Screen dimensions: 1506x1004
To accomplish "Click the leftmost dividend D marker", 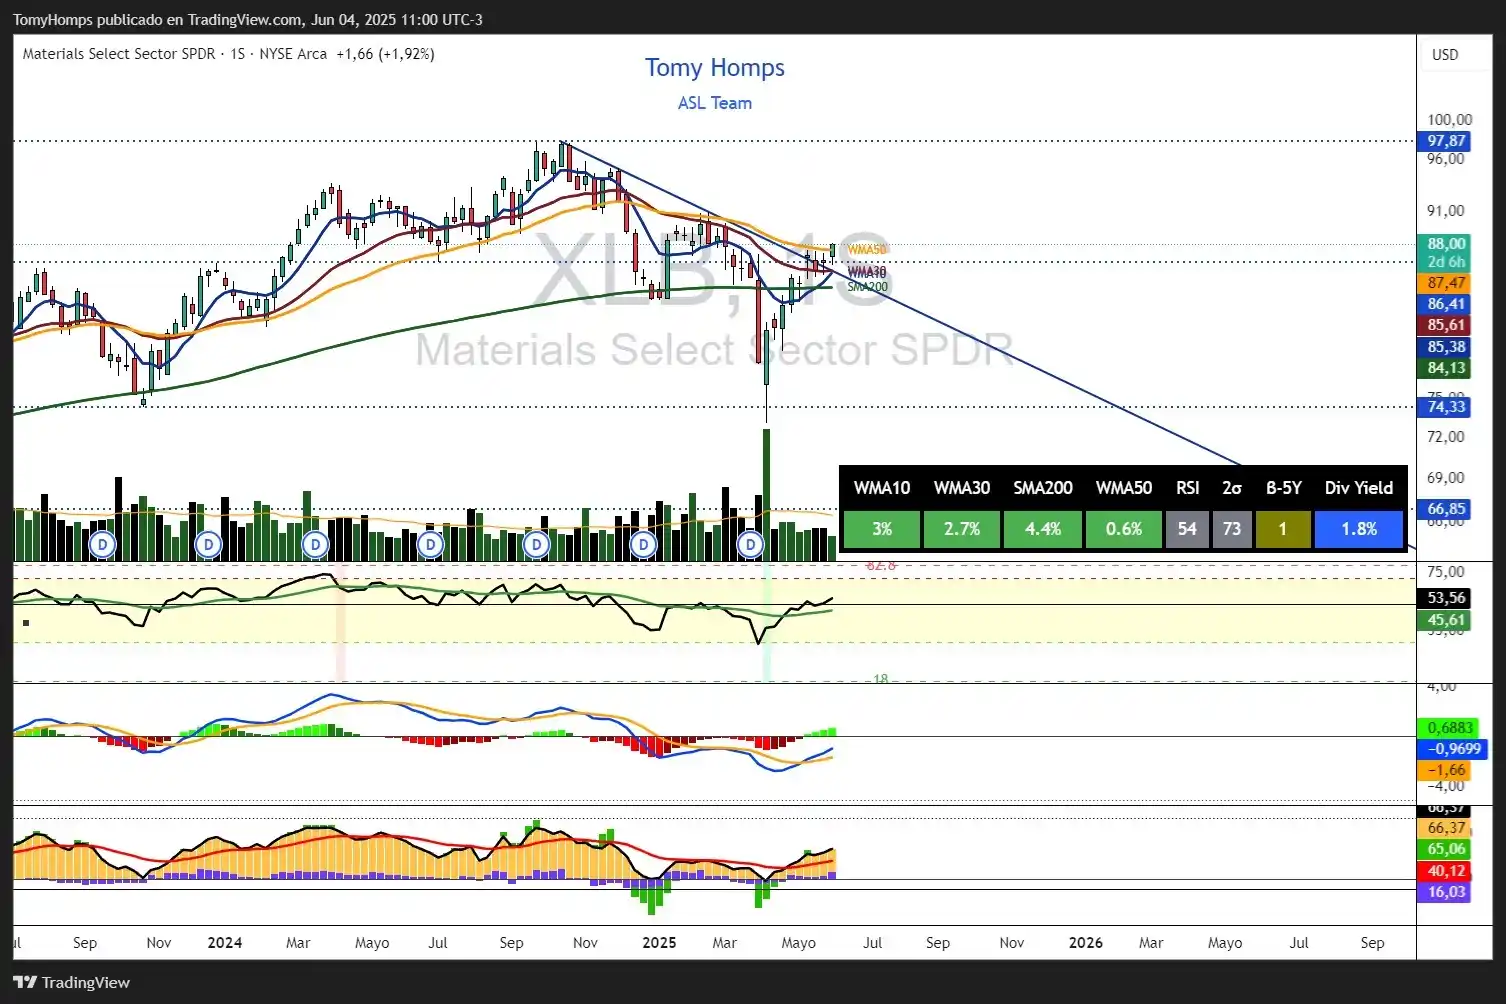I will point(102,545).
